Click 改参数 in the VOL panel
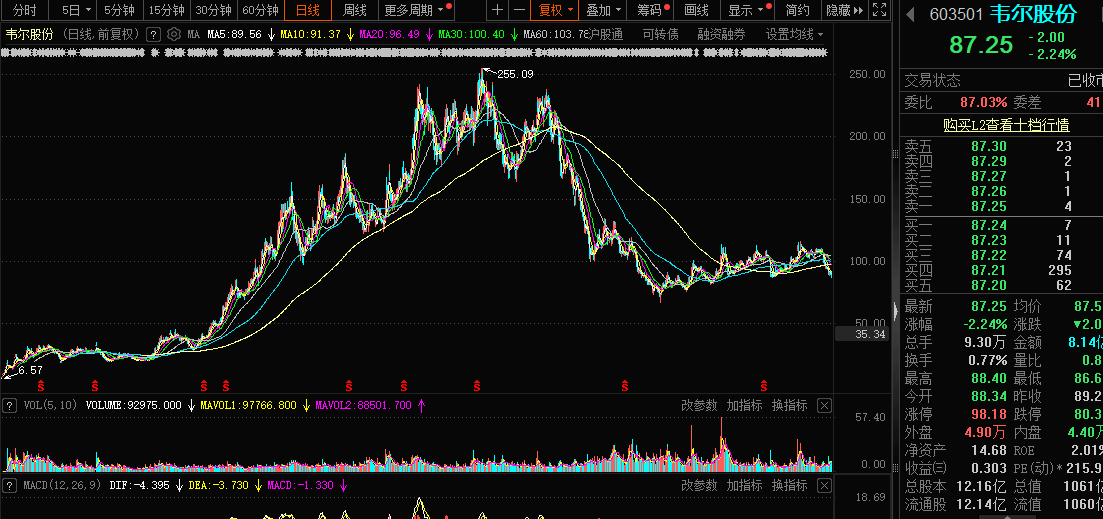 699,405
